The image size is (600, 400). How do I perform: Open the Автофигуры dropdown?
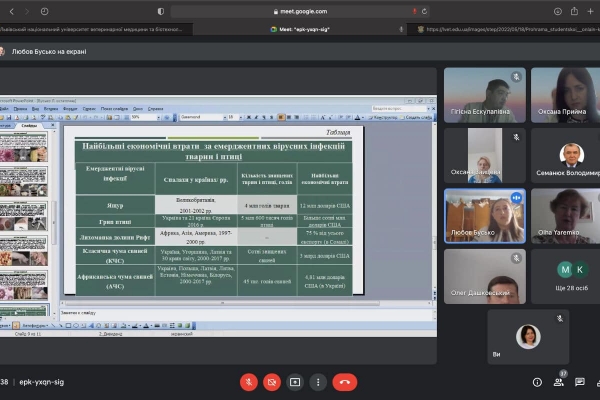34,326
